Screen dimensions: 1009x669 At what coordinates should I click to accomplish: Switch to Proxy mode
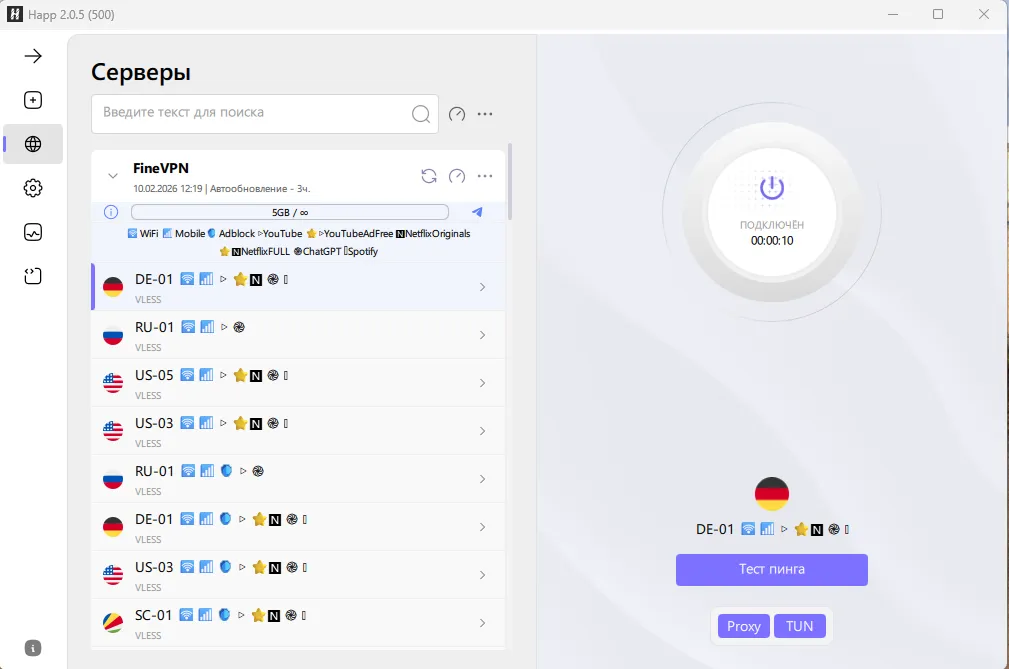pos(743,626)
